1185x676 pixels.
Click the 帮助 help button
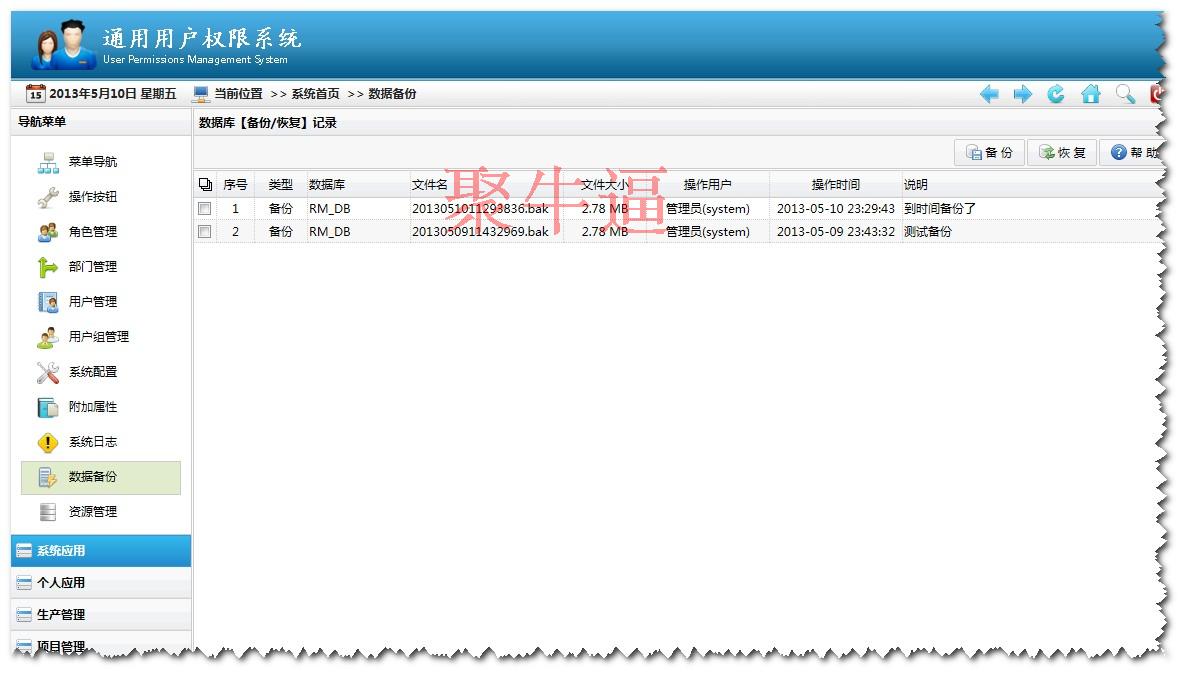click(1129, 153)
